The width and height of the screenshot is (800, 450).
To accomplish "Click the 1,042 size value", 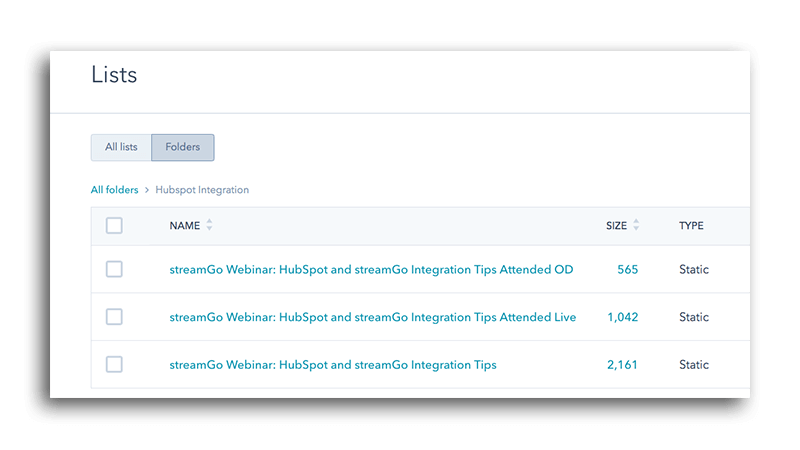I will click(622, 318).
